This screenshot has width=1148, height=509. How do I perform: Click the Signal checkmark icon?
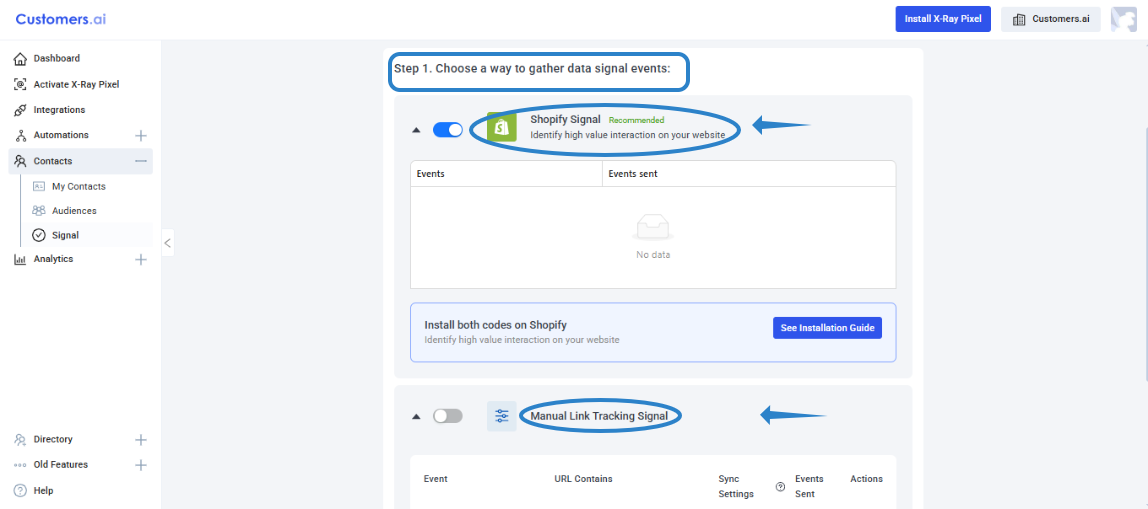(x=40, y=235)
